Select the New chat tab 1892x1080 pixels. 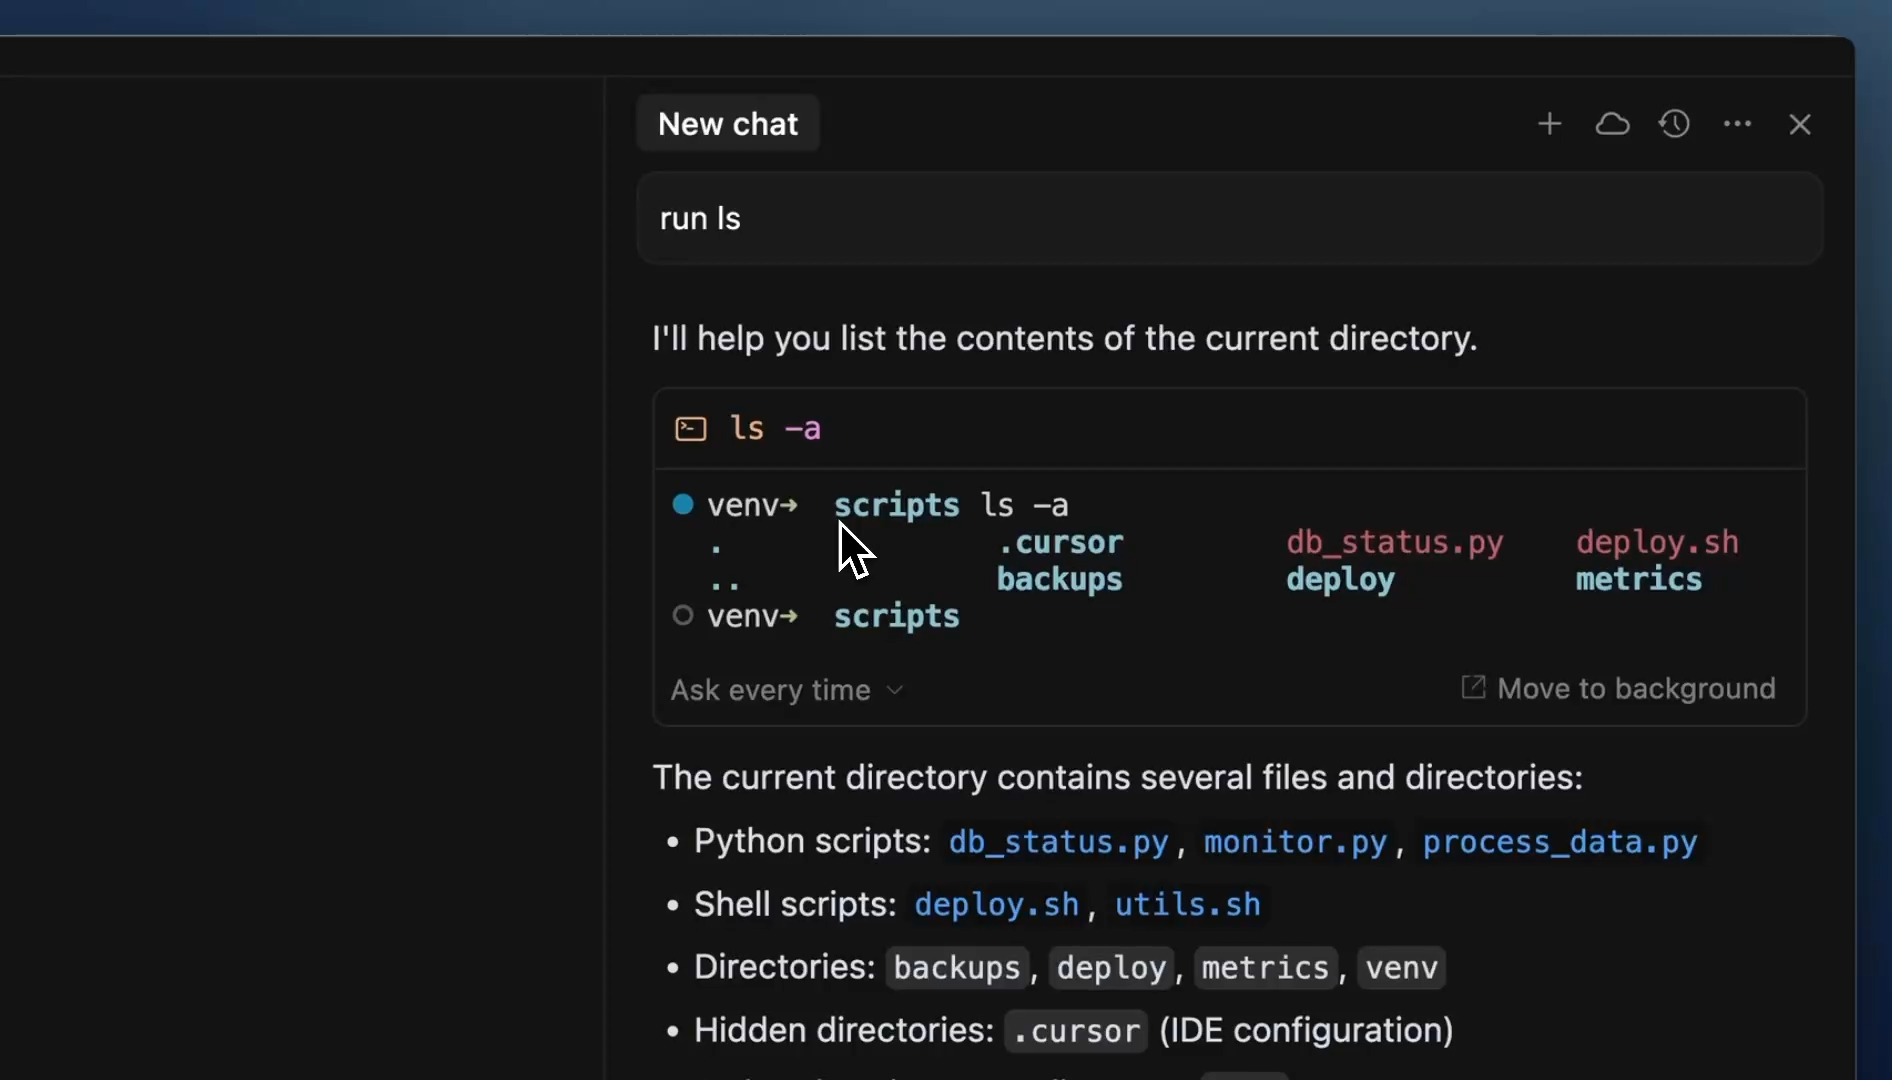728,124
